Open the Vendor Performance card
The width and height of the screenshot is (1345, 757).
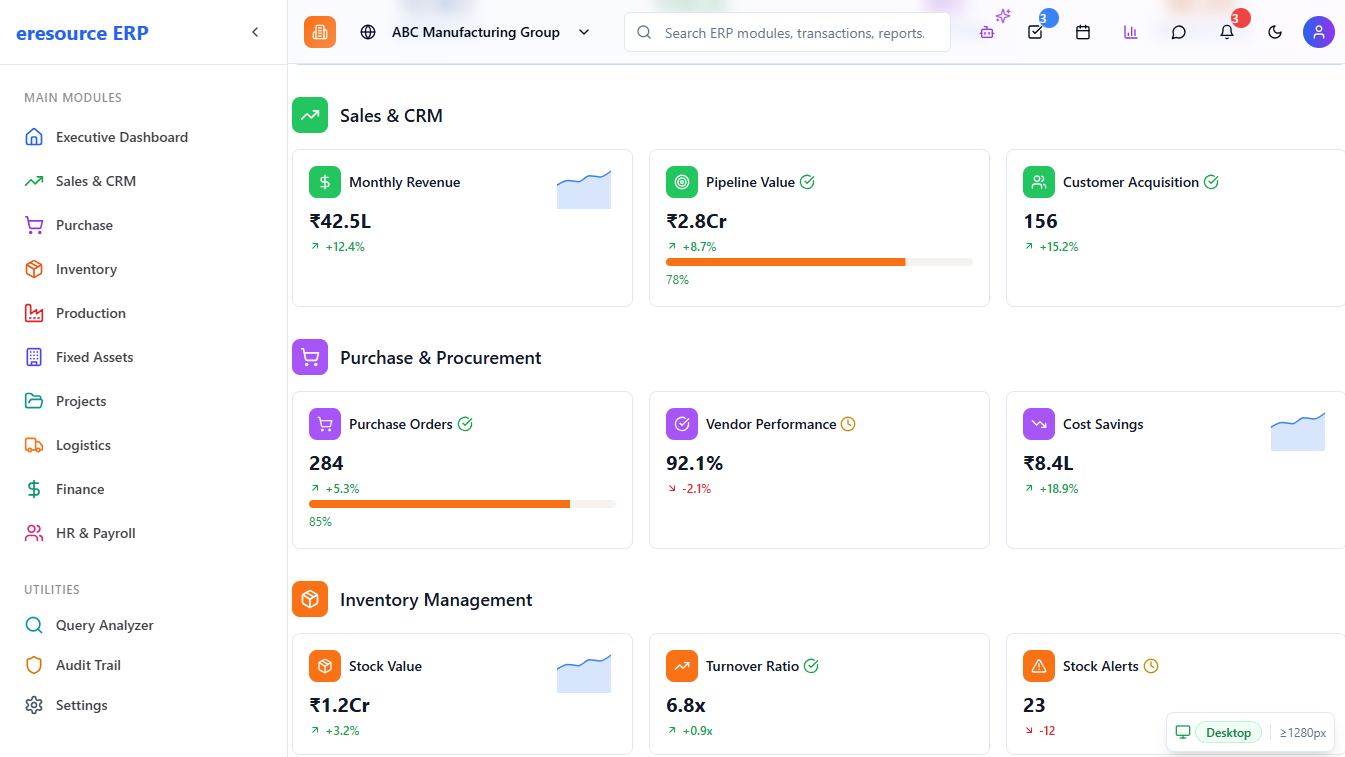click(x=818, y=470)
